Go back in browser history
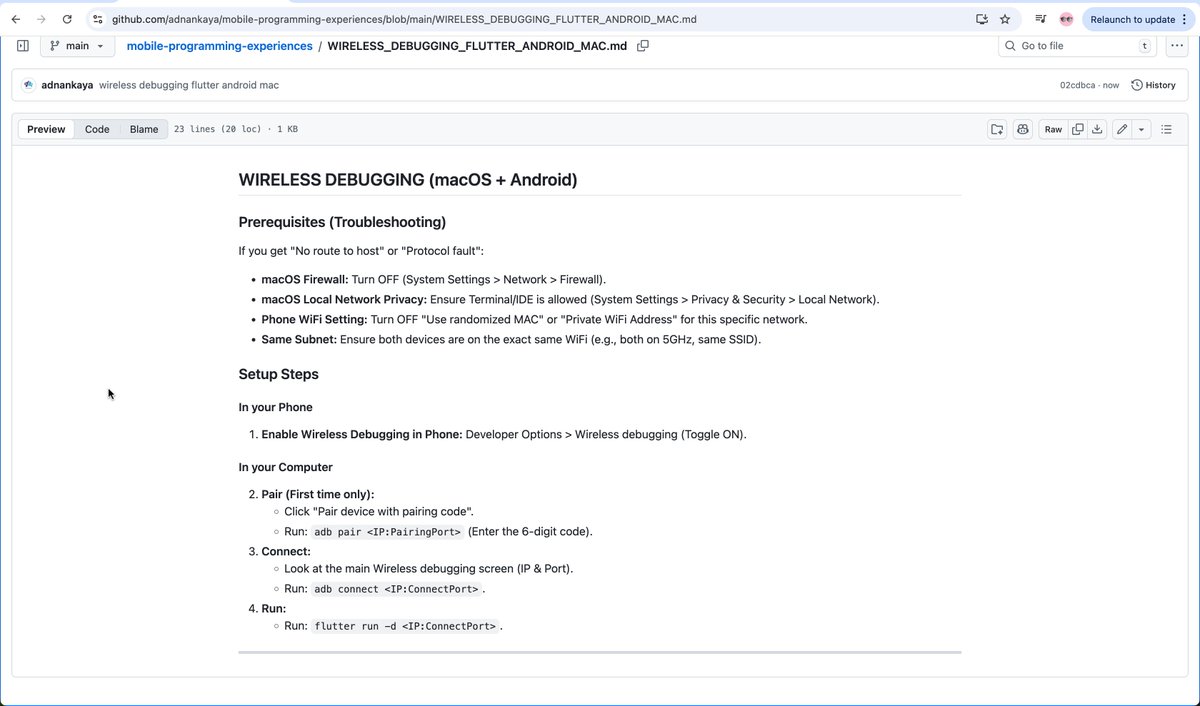The width and height of the screenshot is (1200, 706). point(15,19)
